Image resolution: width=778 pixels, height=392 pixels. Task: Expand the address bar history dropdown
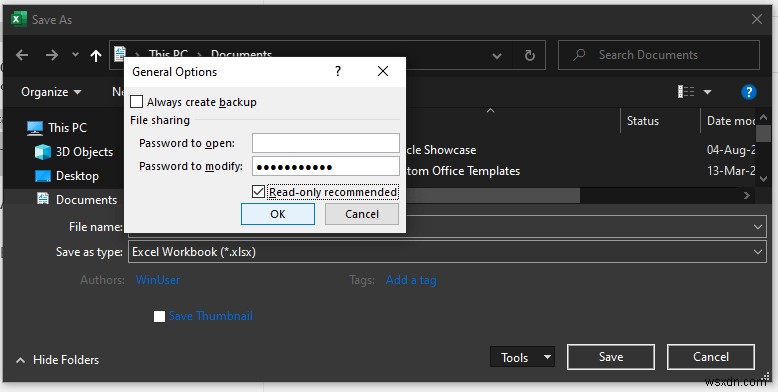[497, 56]
